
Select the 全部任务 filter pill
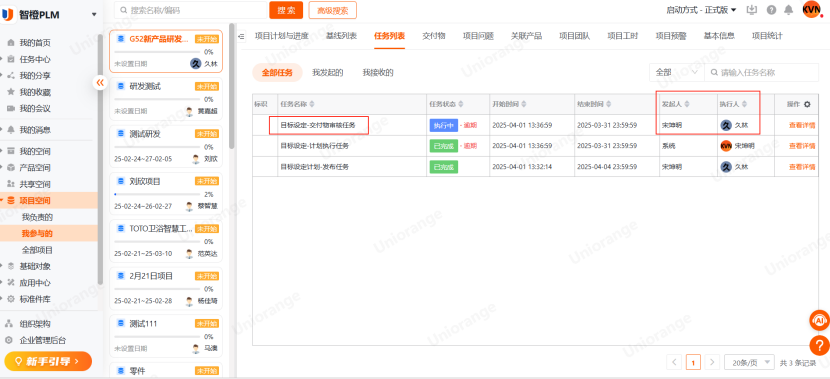coord(277,73)
